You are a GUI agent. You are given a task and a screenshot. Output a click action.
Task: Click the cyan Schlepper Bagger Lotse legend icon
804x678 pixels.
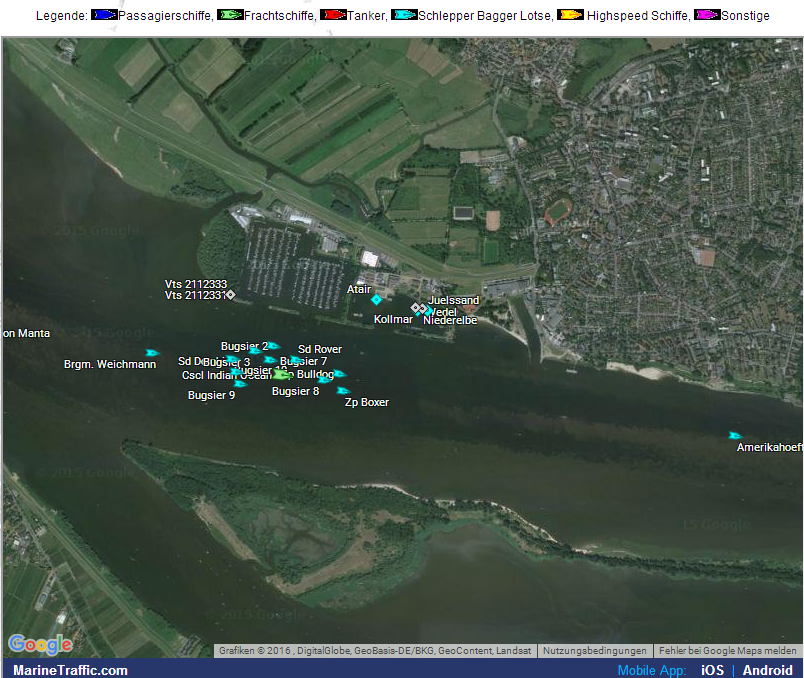pos(405,15)
